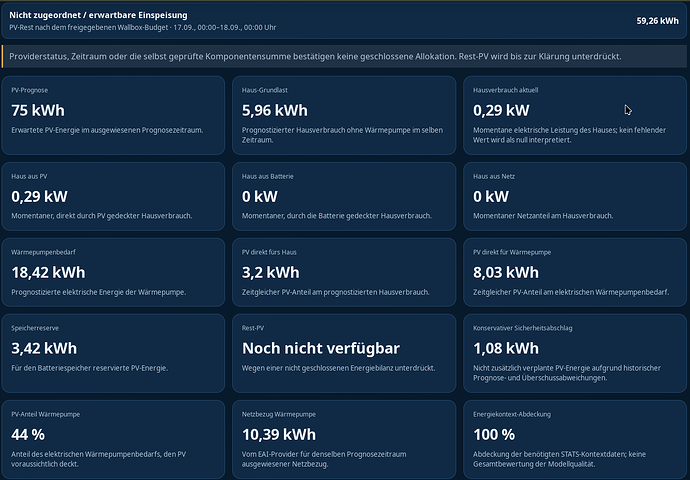Click the 75 kWh PV forecast value
This screenshot has height=480, width=690.
coord(38,110)
